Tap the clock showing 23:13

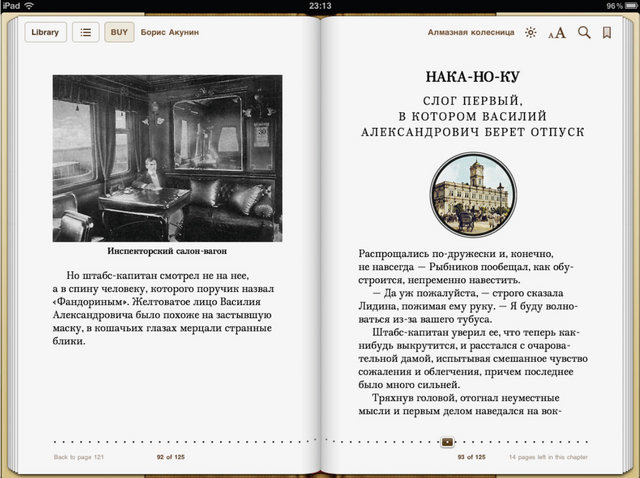pyautogui.click(x=320, y=6)
